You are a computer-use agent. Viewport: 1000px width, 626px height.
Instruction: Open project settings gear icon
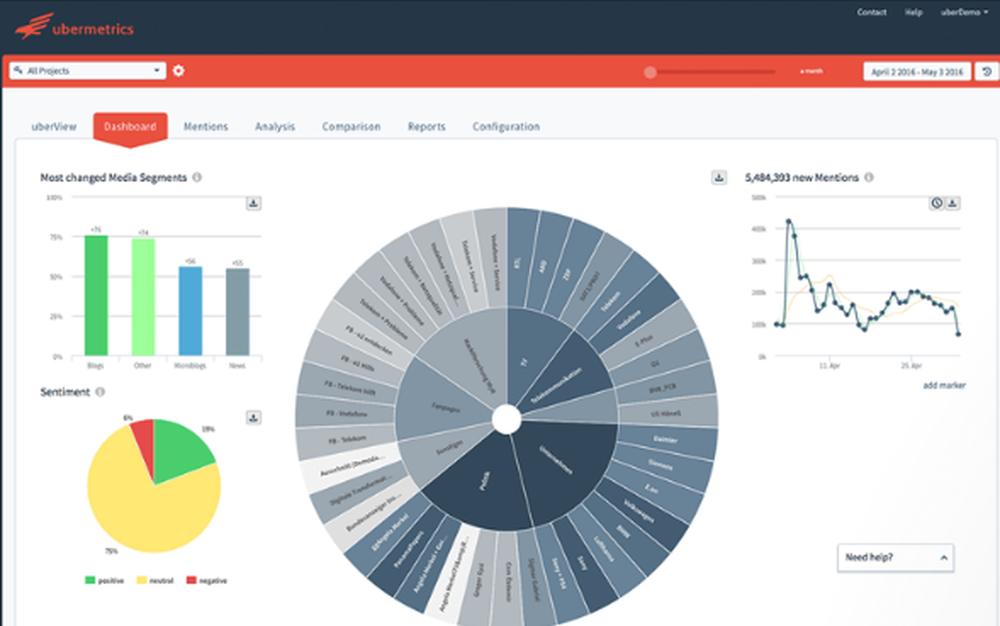click(x=179, y=71)
